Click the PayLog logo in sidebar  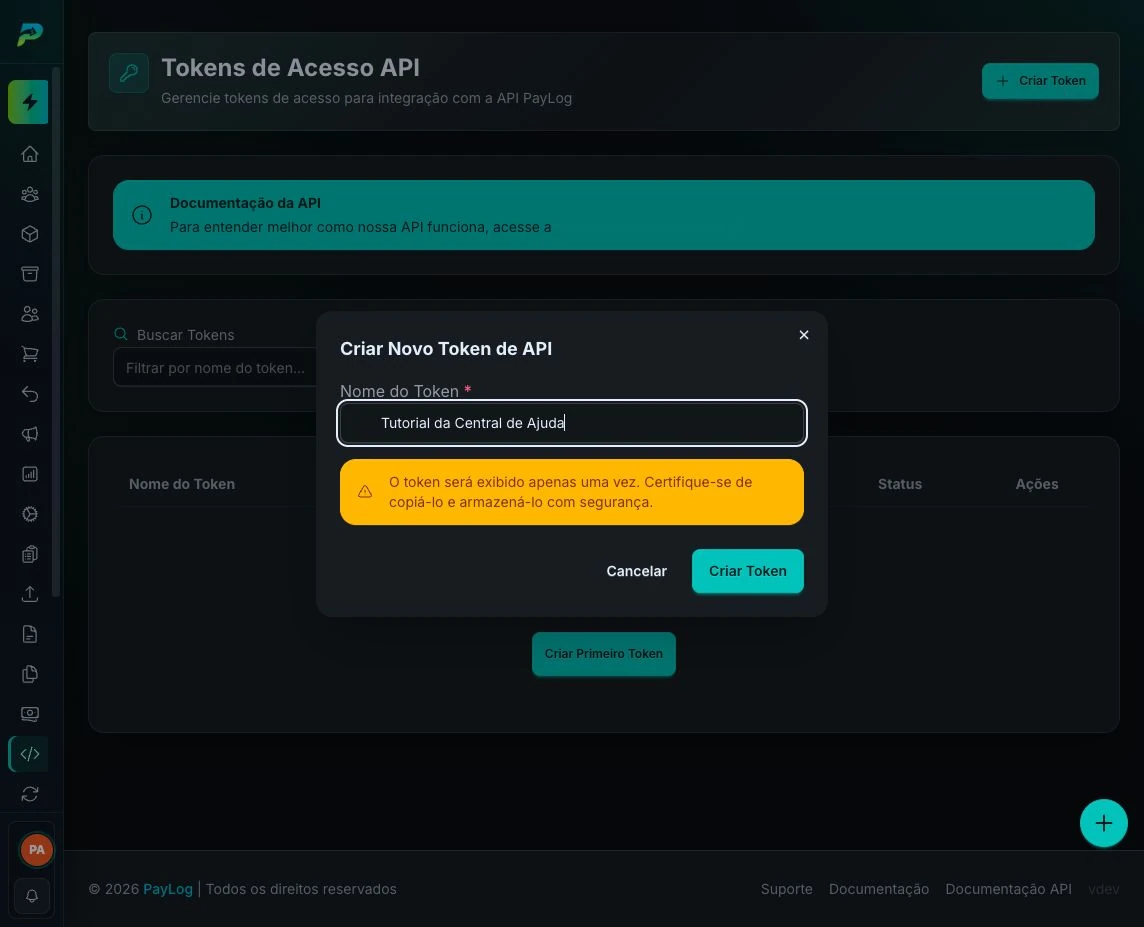[30, 34]
